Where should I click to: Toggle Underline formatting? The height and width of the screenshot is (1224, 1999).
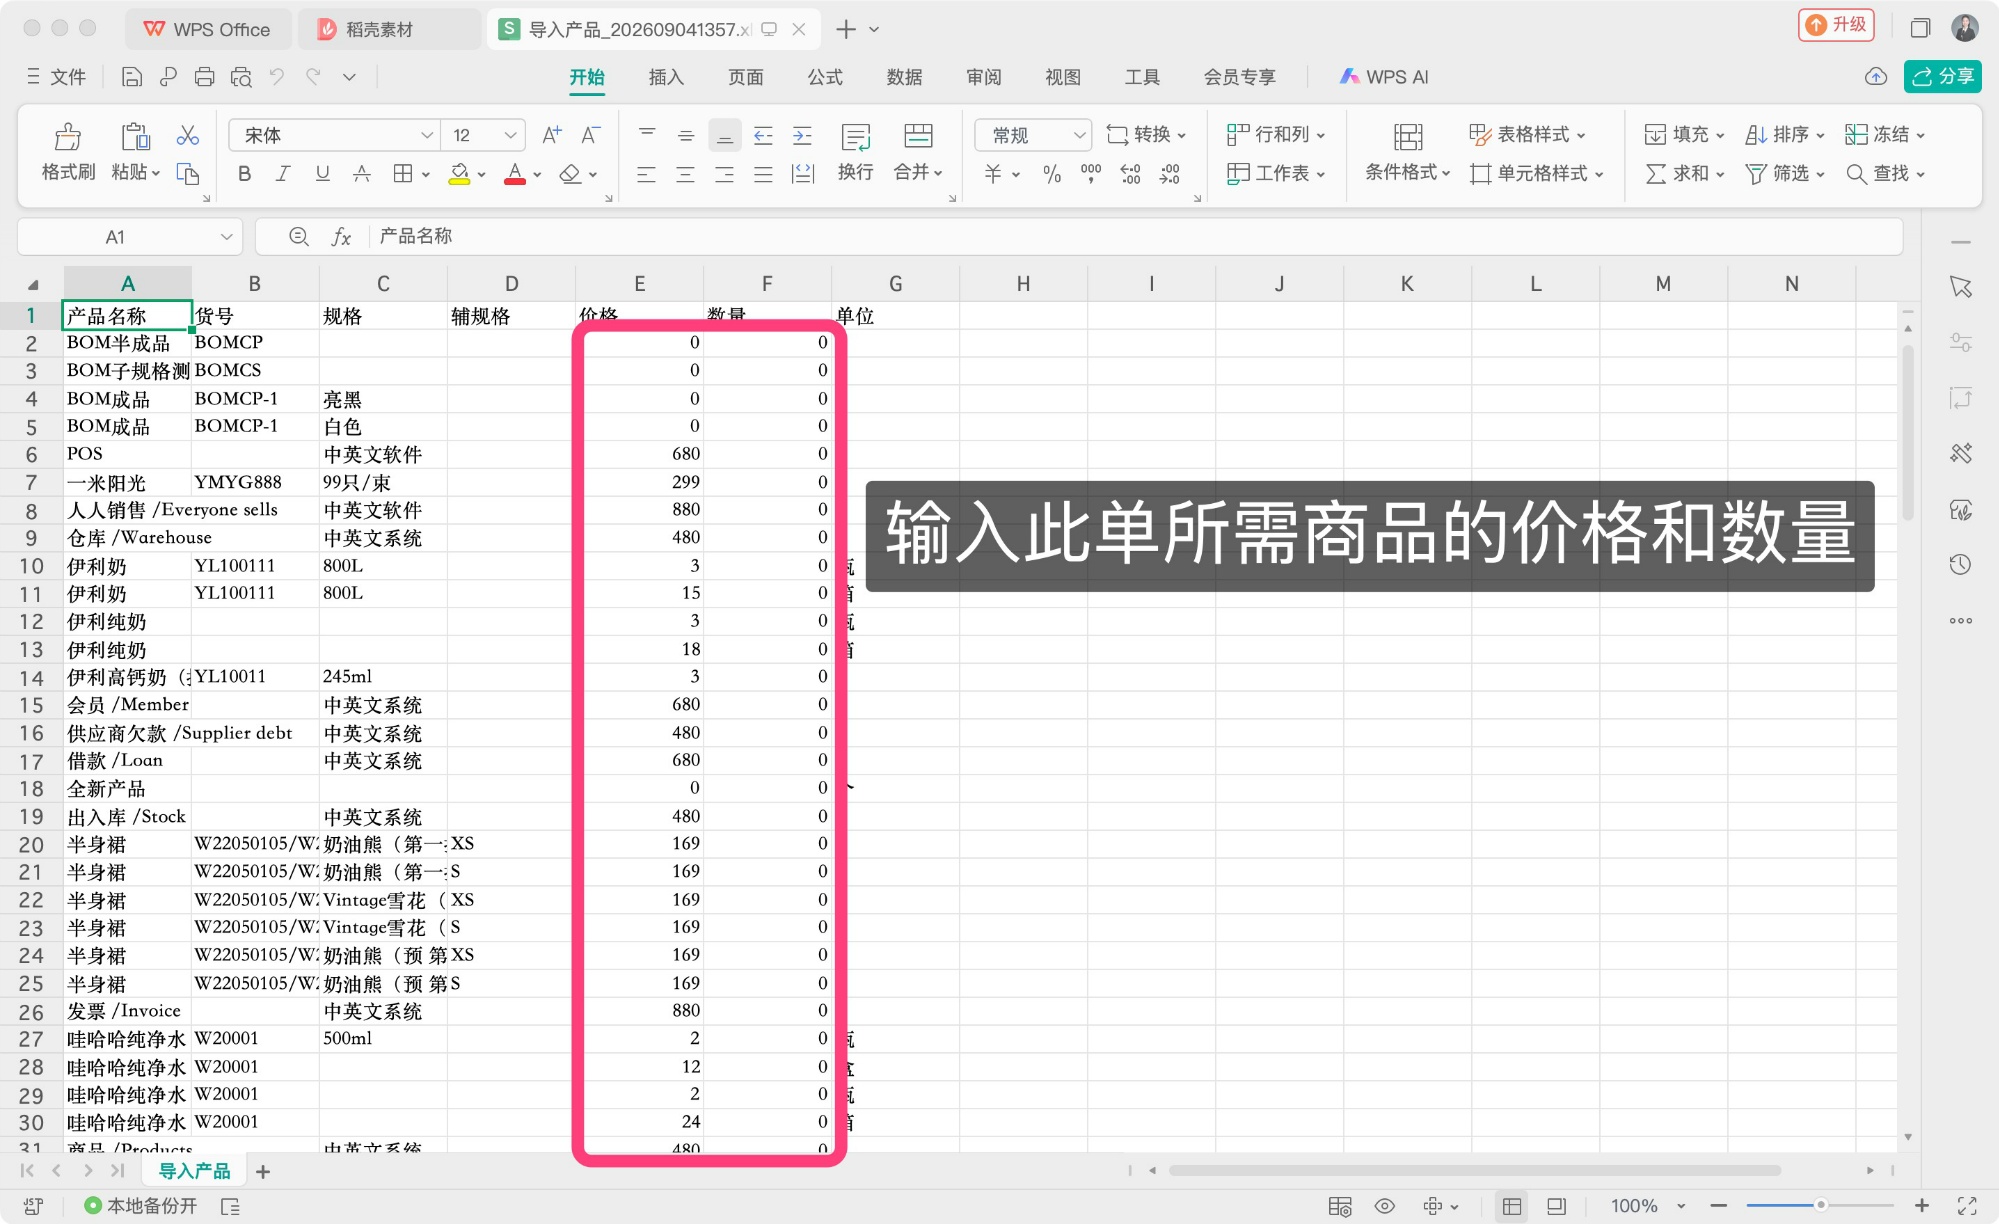(x=322, y=174)
